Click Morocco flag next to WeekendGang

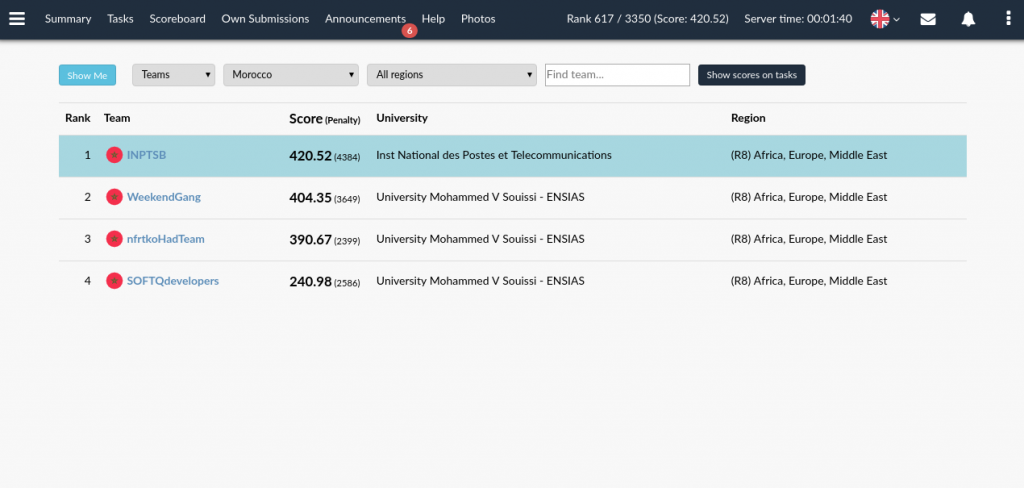coord(114,197)
